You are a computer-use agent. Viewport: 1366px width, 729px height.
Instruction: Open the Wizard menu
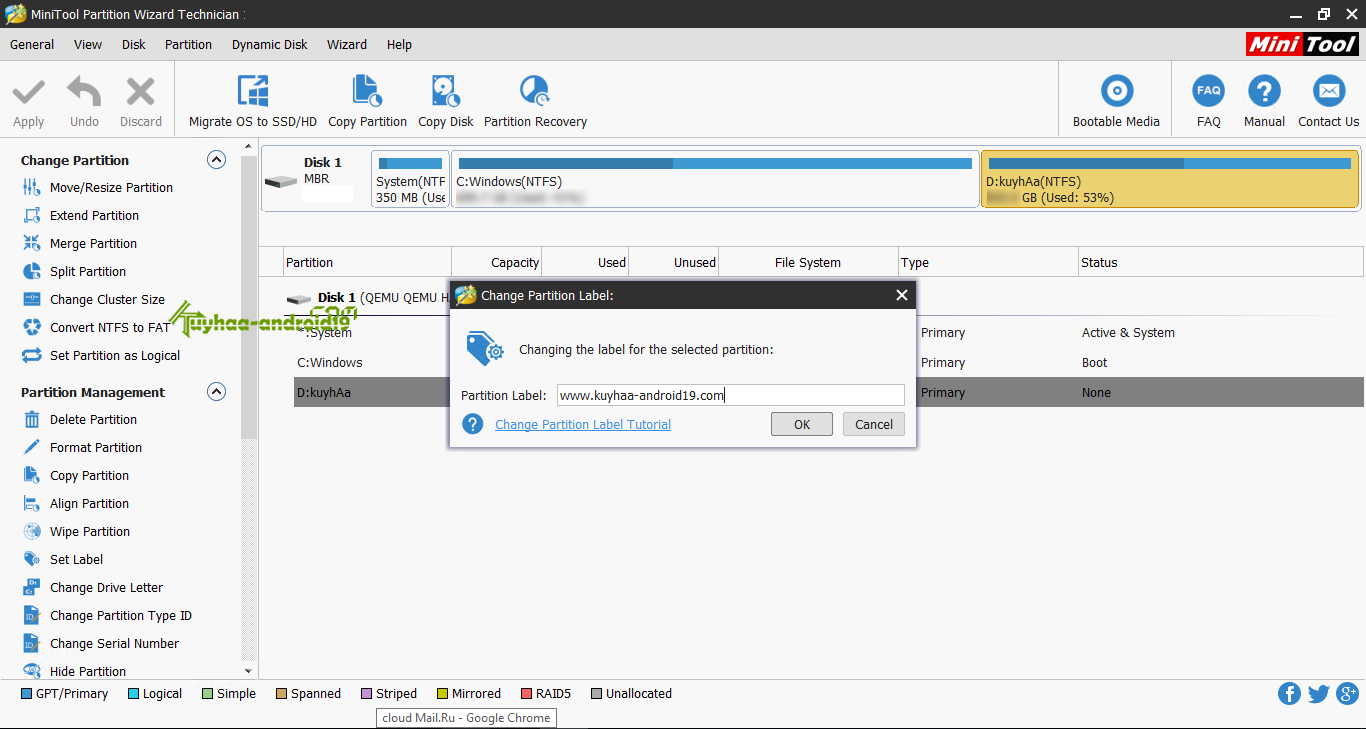[x=347, y=45]
